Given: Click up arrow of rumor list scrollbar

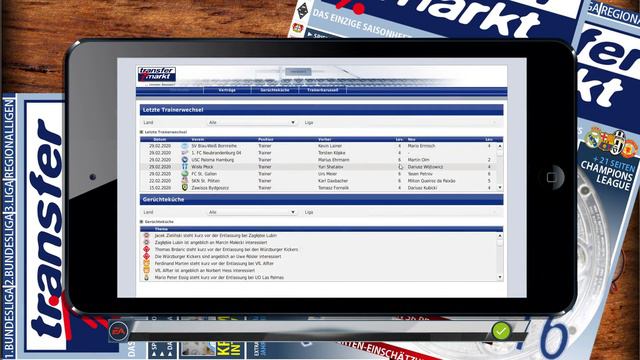Looking at the screenshot, I should tap(500, 236).
